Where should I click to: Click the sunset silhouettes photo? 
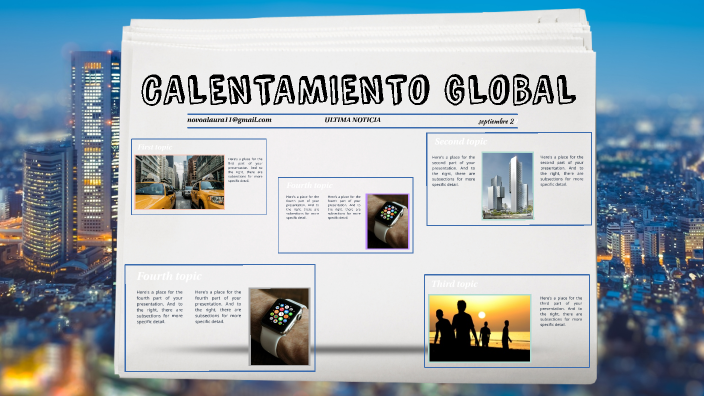pyautogui.click(x=480, y=328)
